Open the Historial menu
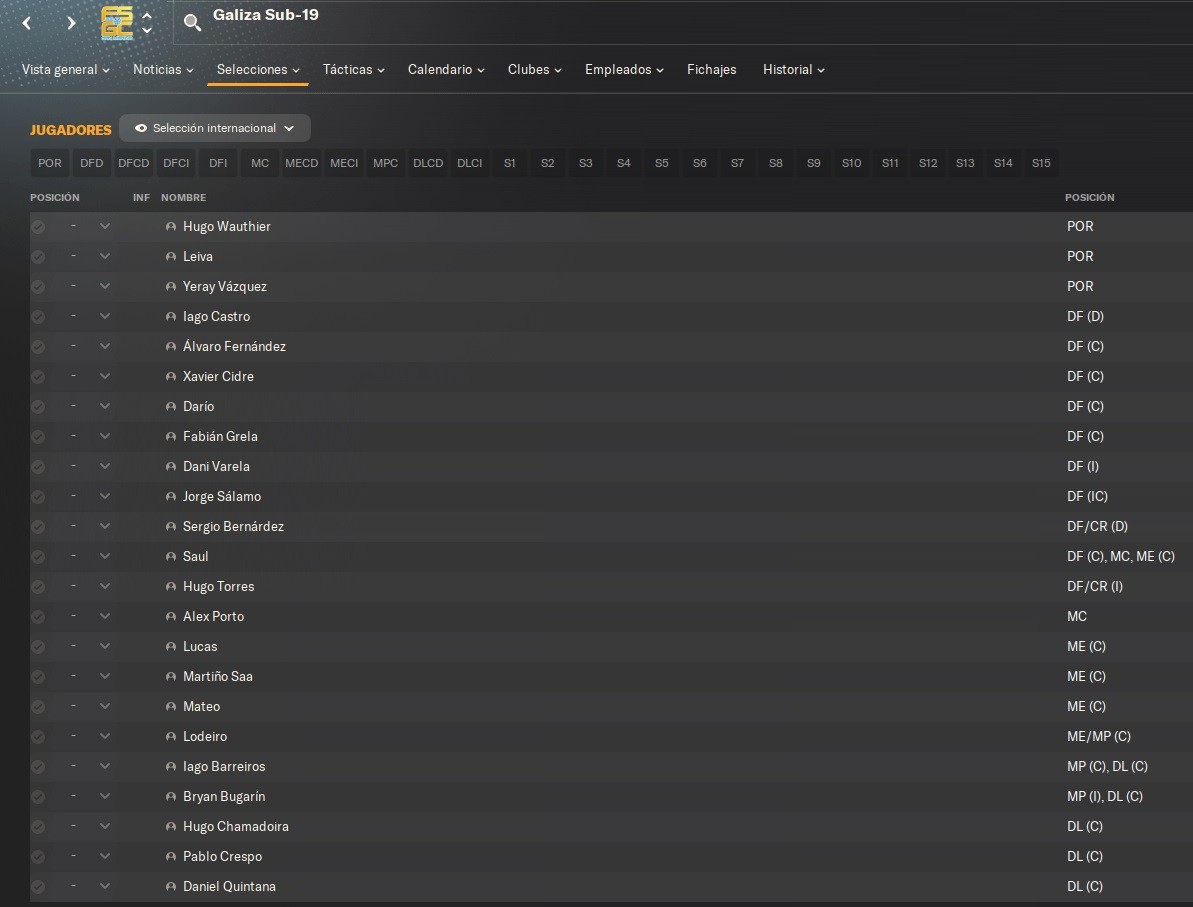Screen dimensions: 1193x907 [x=794, y=69]
